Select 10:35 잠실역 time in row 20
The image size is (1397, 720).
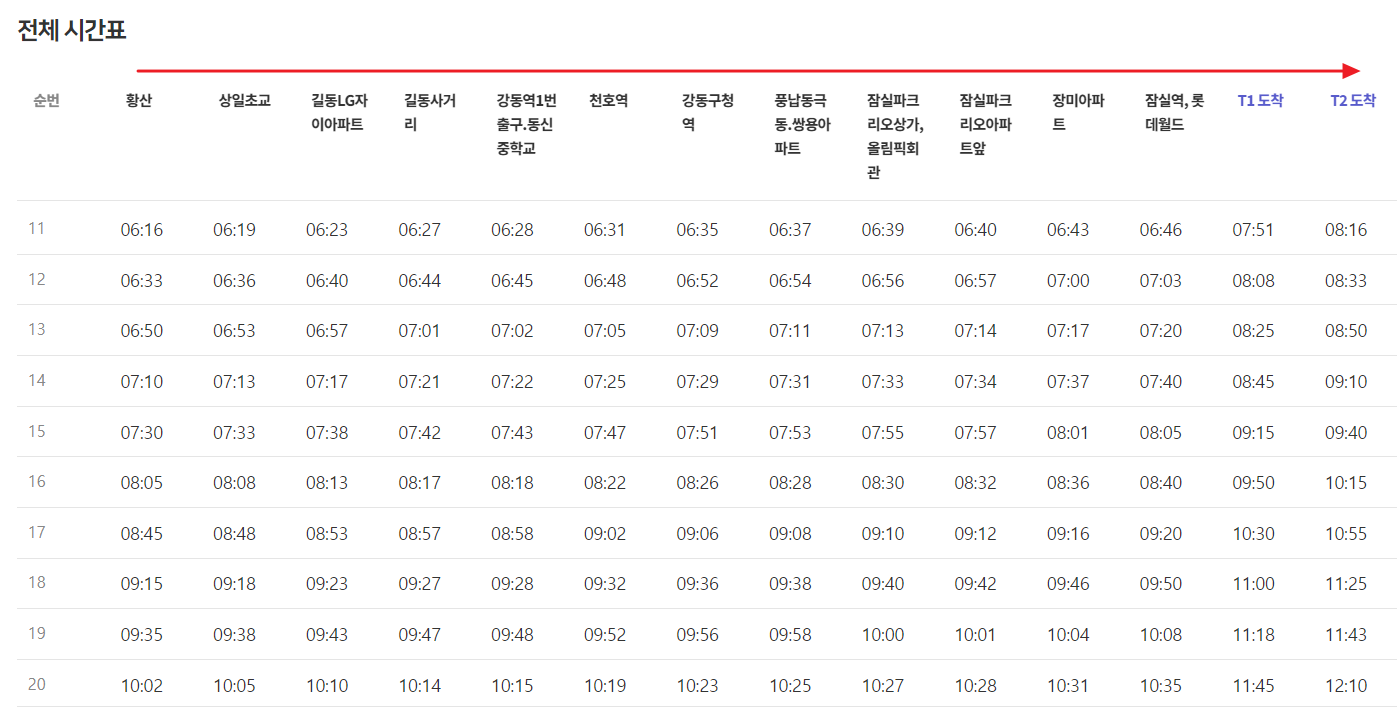pos(1160,686)
